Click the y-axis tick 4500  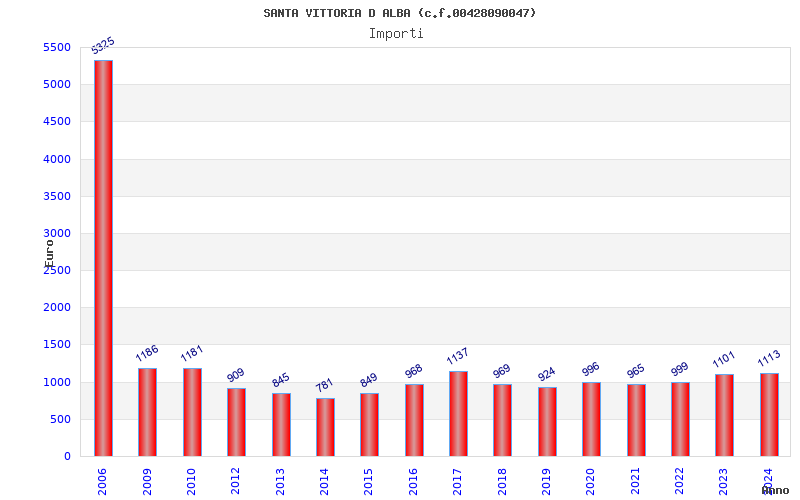[x=57, y=122]
